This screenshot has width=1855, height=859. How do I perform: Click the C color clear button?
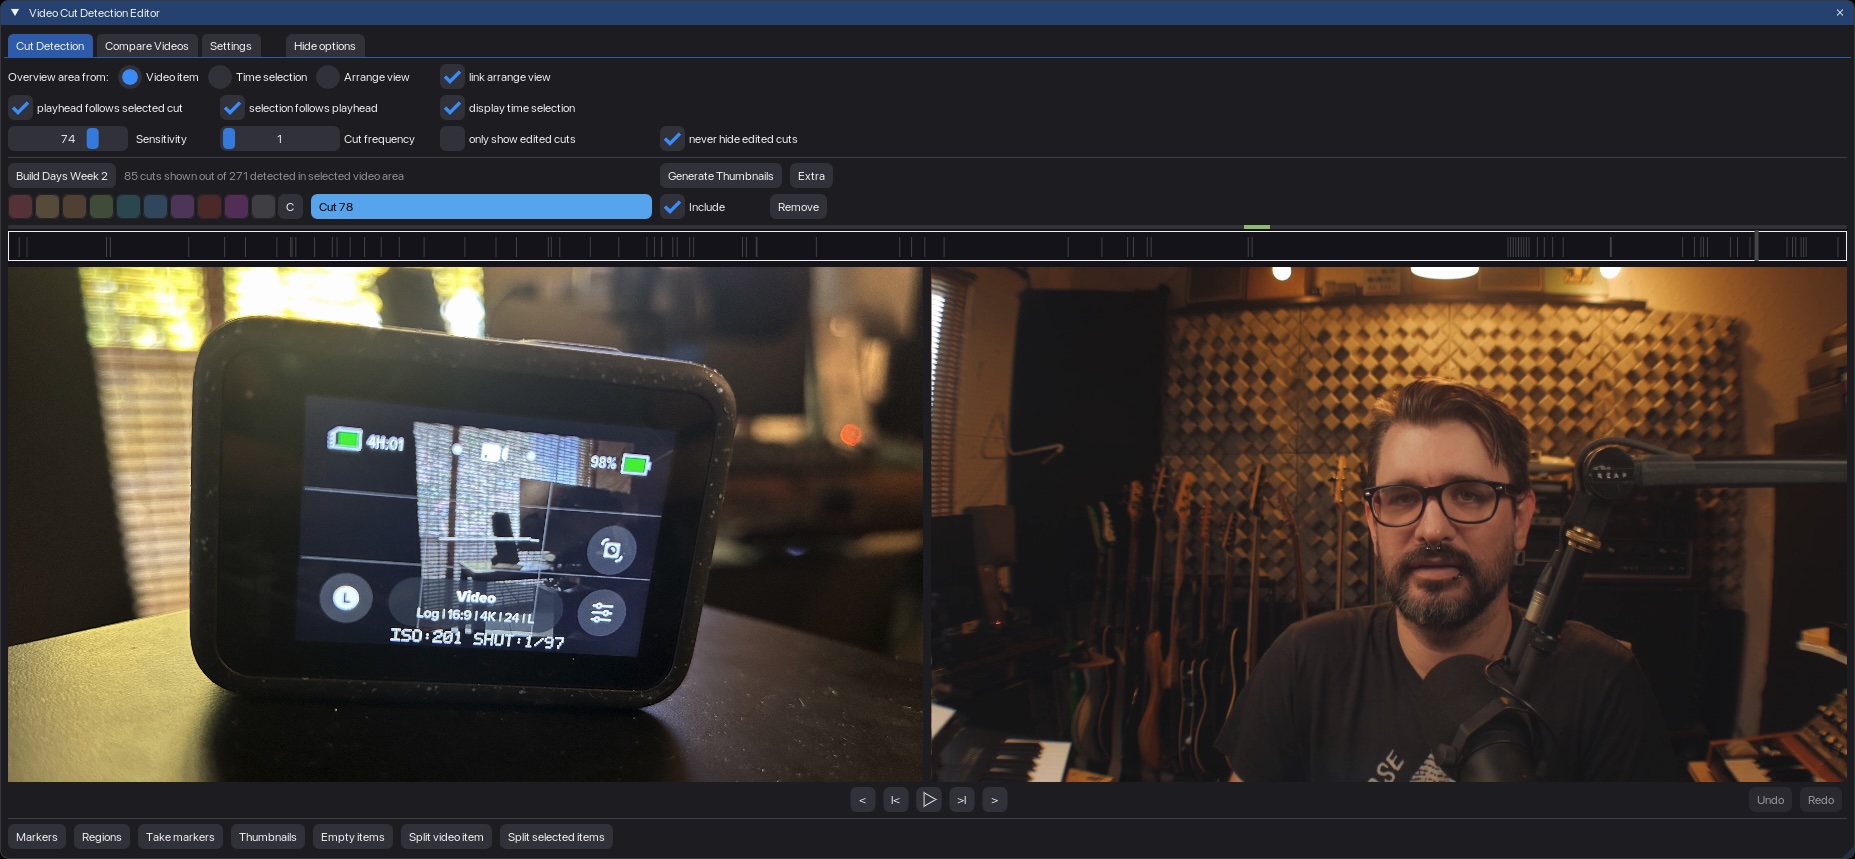[290, 207]
